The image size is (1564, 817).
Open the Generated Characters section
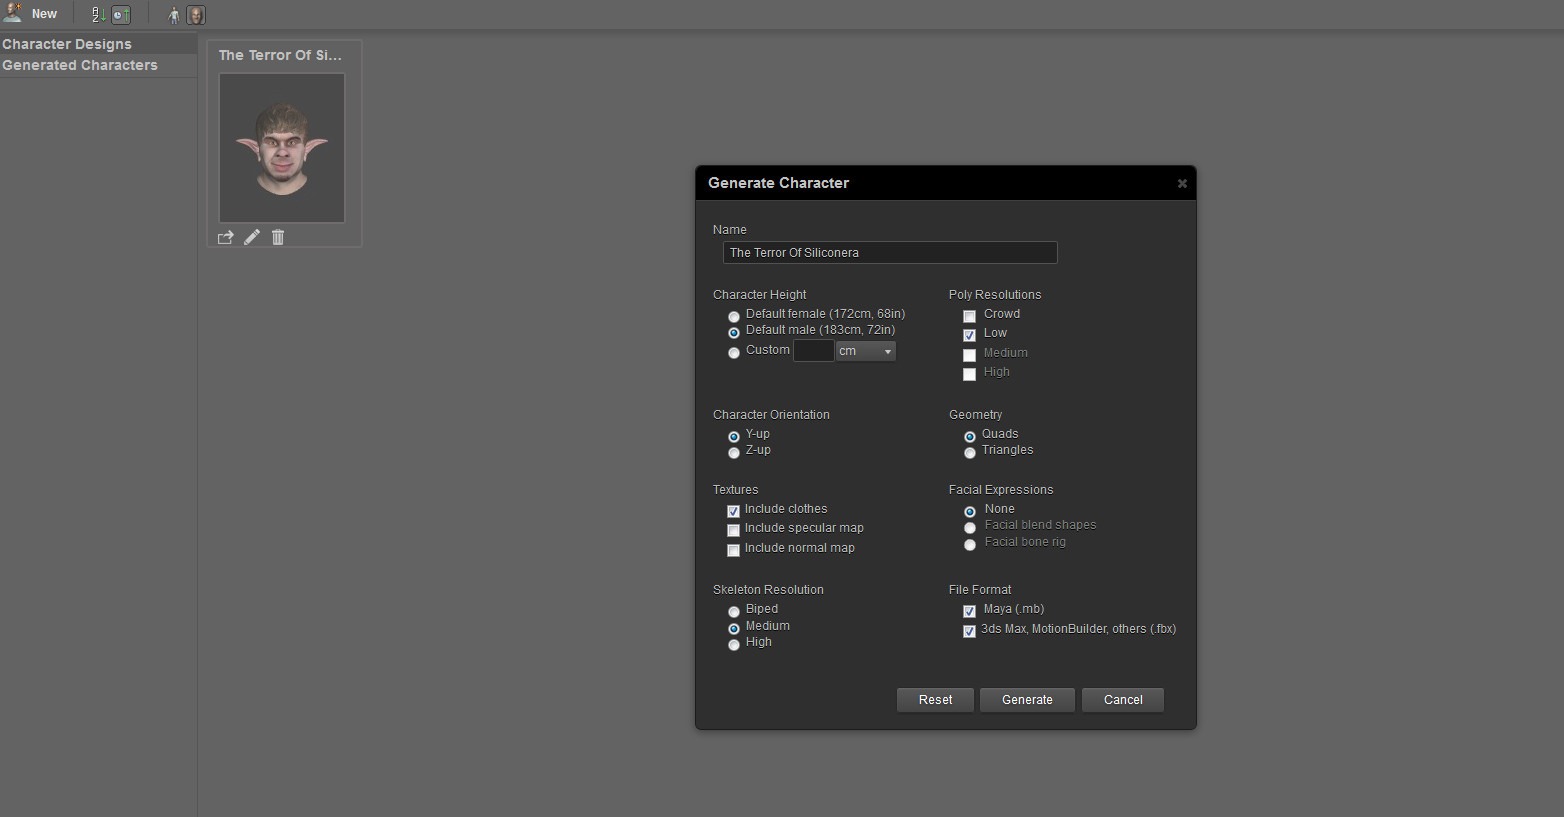pos(80,65)
